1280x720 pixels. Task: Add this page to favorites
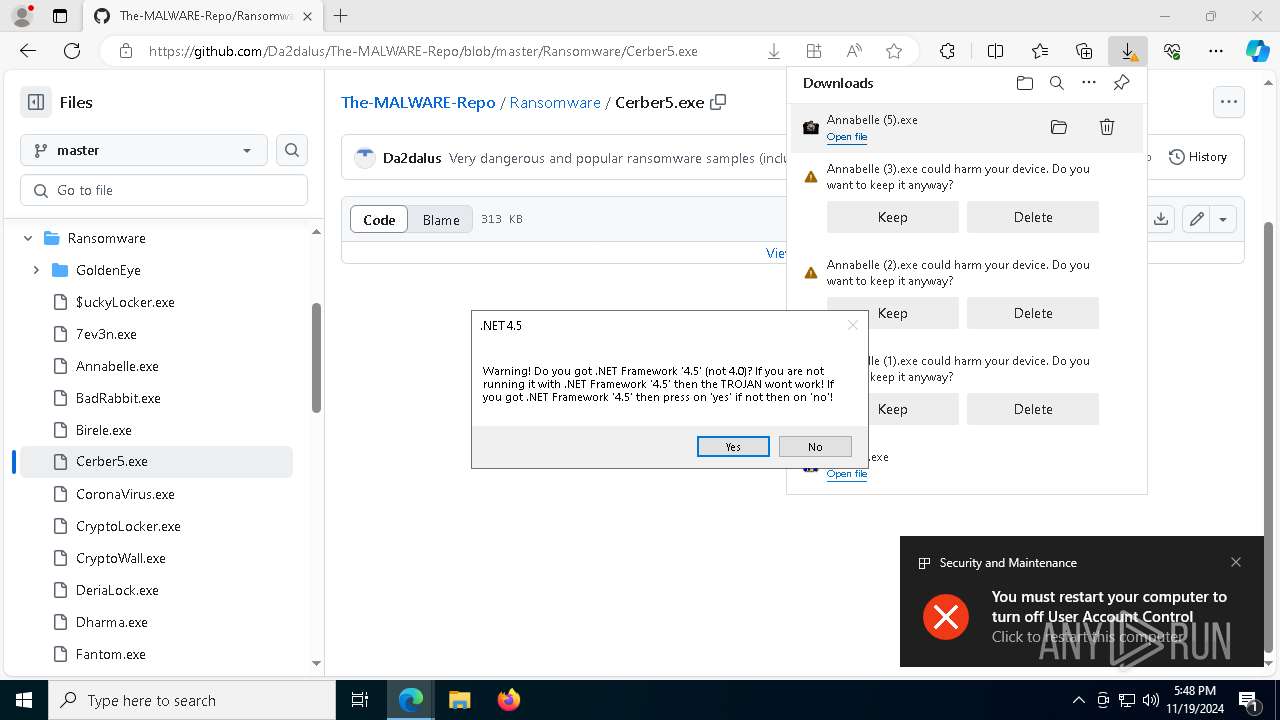tap(894, 51)
